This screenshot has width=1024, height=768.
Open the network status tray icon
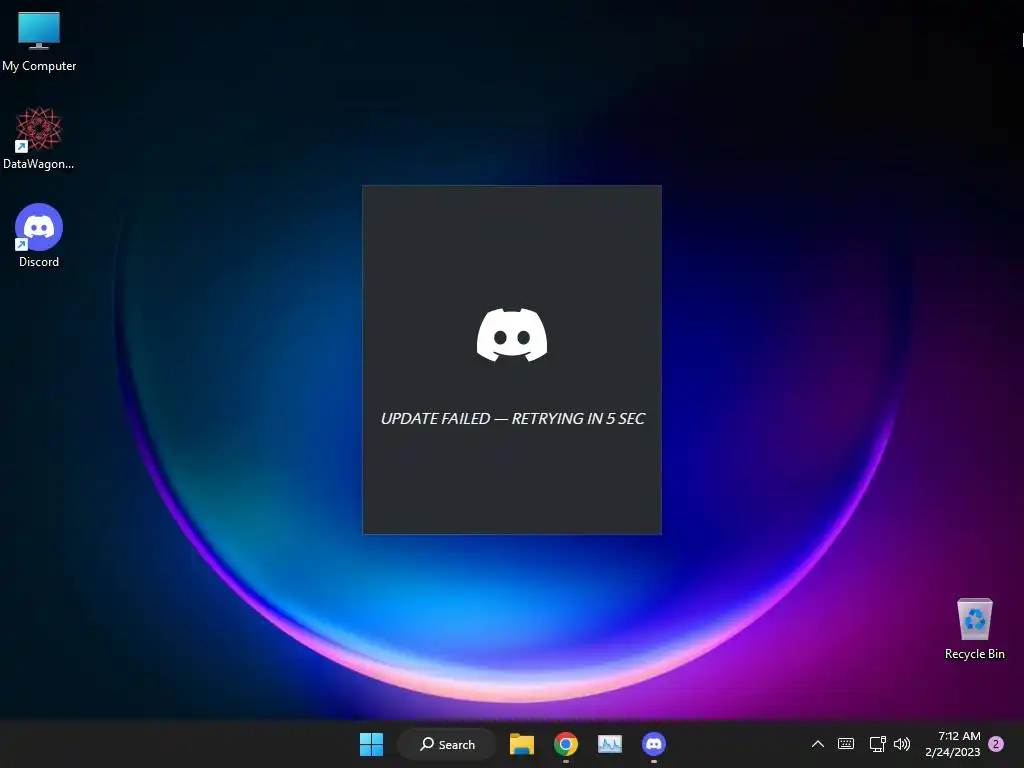(877, 744)
